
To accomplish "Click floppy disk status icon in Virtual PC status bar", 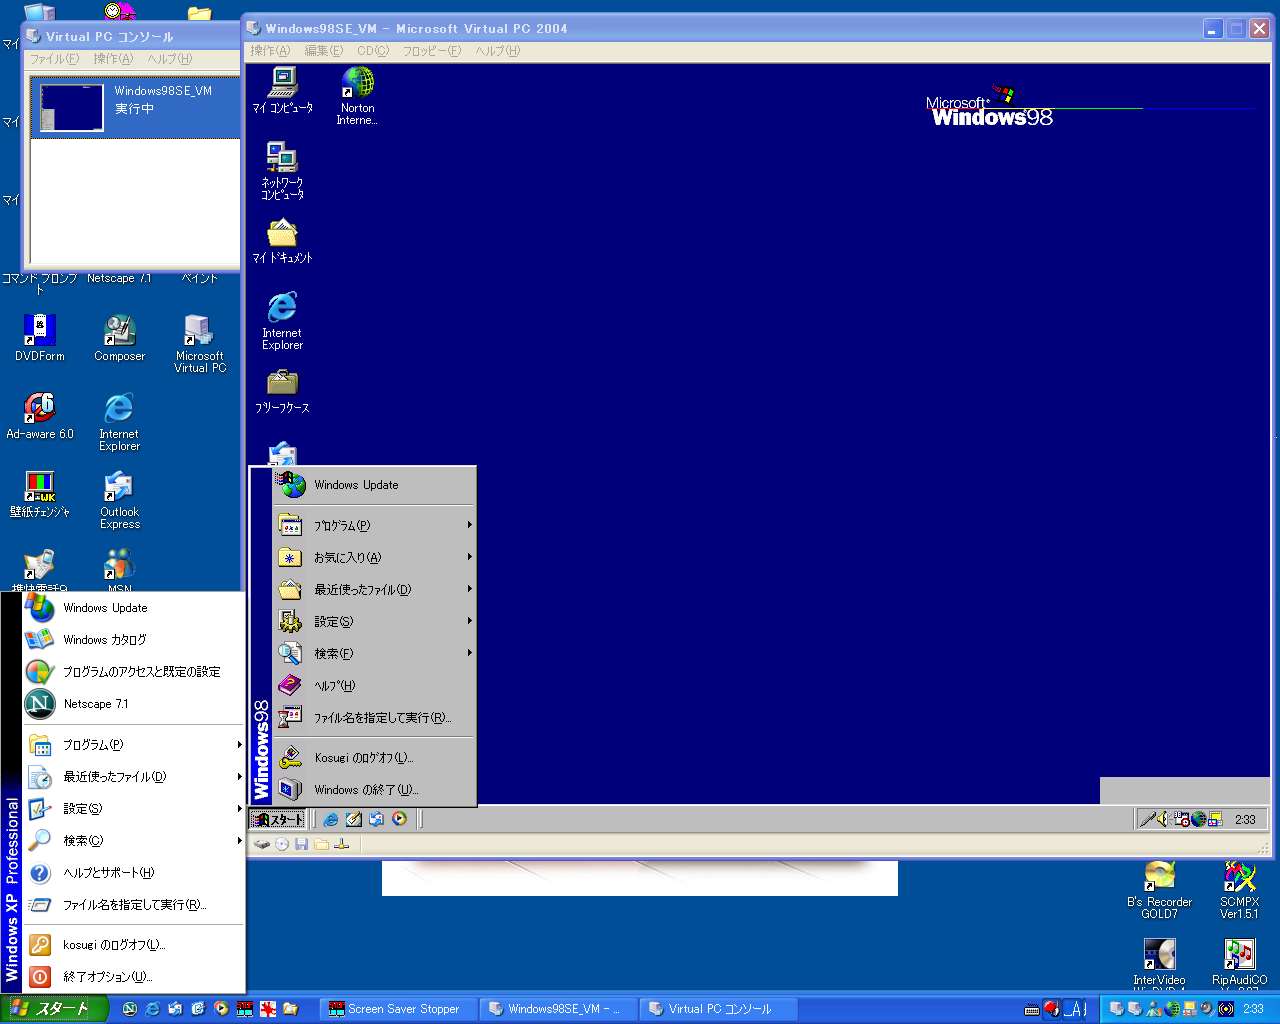I will point(301,844).
